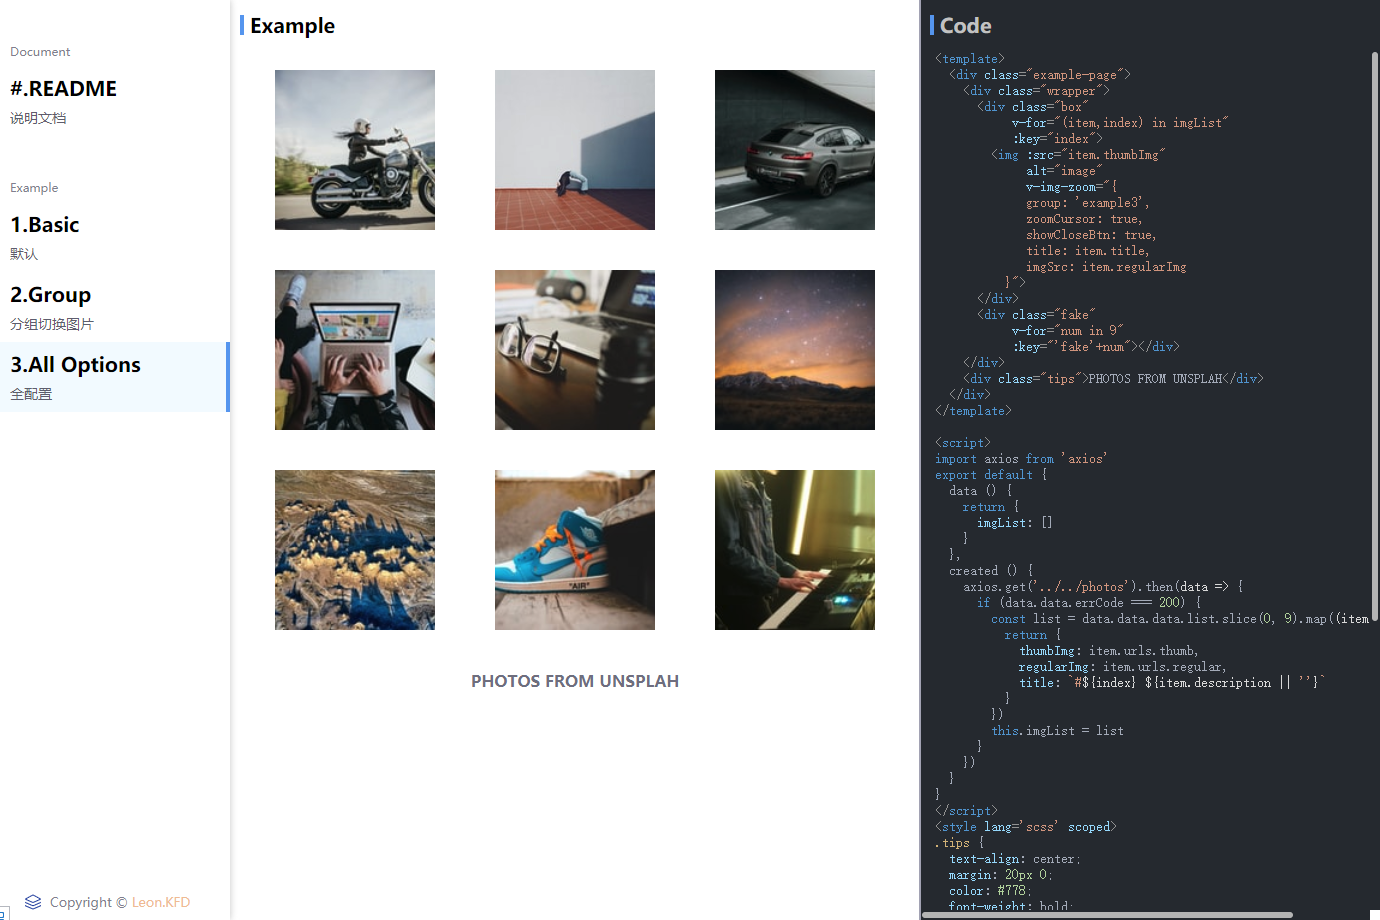Click the 'Document' sidebar section label
The height and width of the screenshot is (920, 1380).
tap(40, 52)
